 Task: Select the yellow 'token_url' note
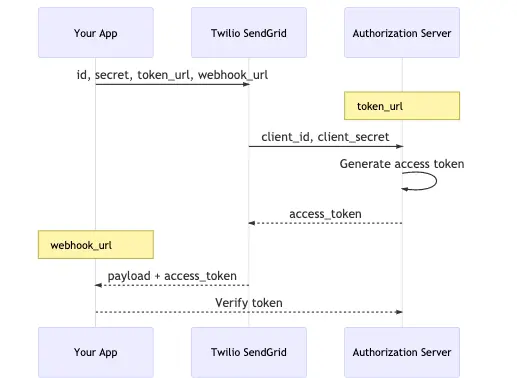click(x=402, y=106)
